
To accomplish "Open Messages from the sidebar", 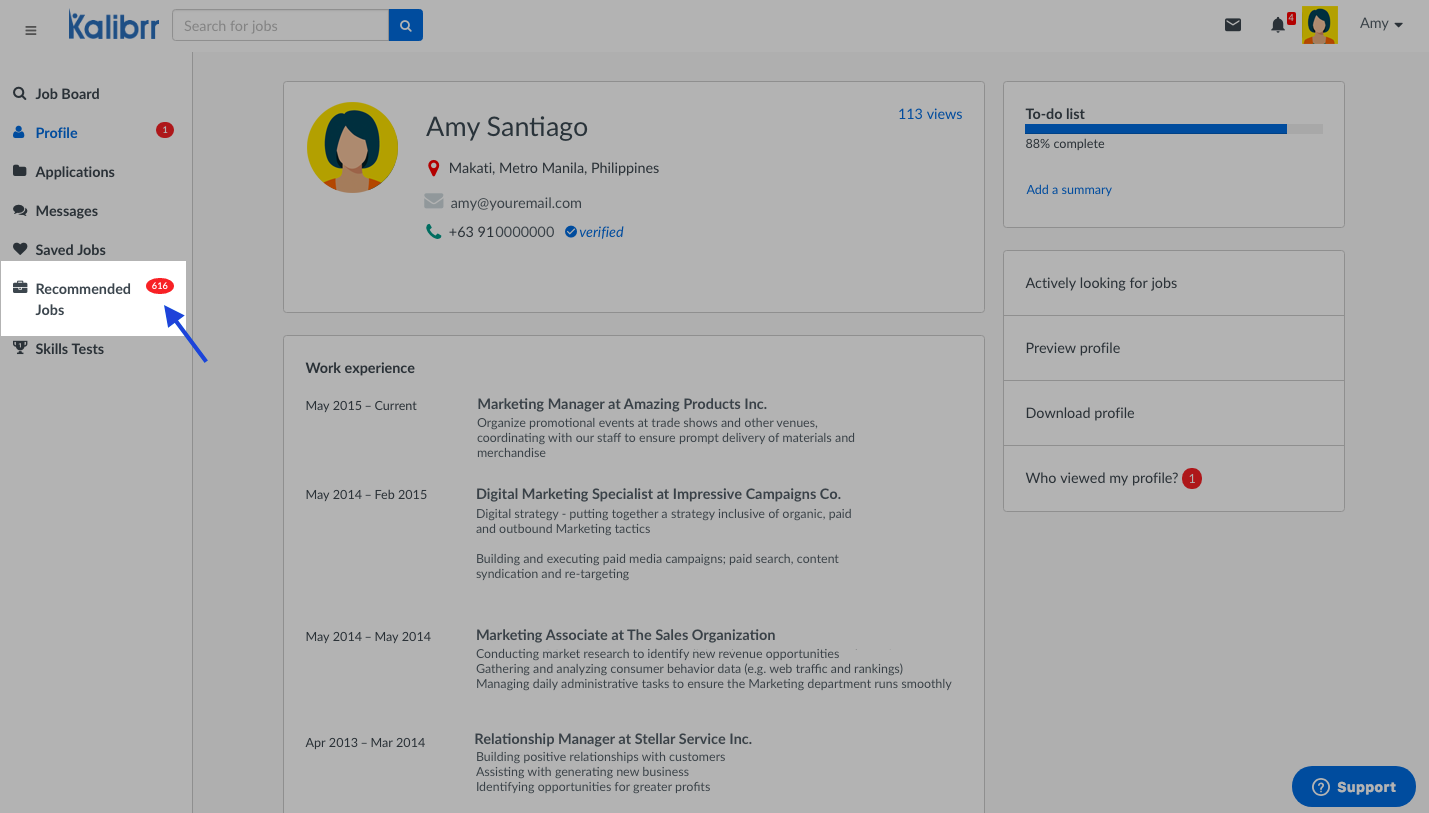I will click(x=67, y=211).
